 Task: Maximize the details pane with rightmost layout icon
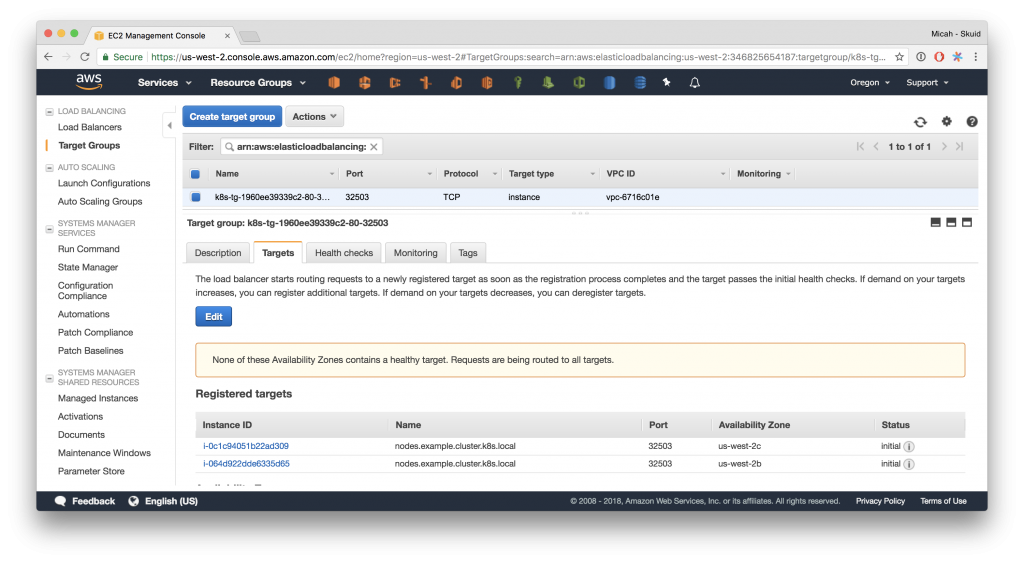[967, 223]
